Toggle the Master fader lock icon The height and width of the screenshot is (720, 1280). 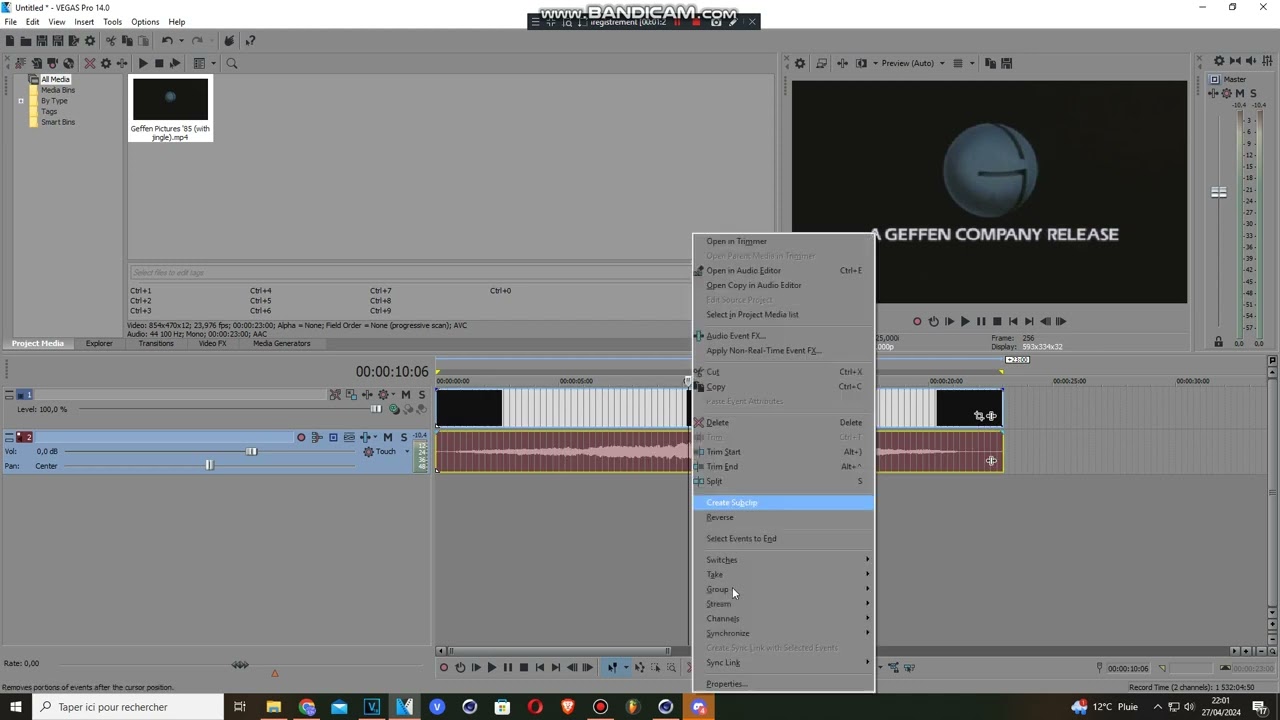(1218, 342)
